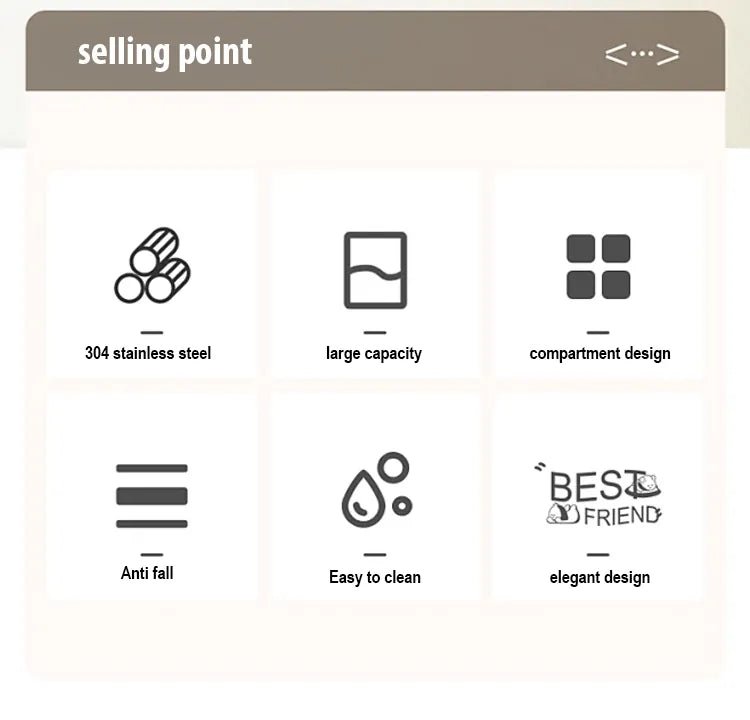Click the dash above "compartment design"
This screenshot has width=750, height=720.
598,332
